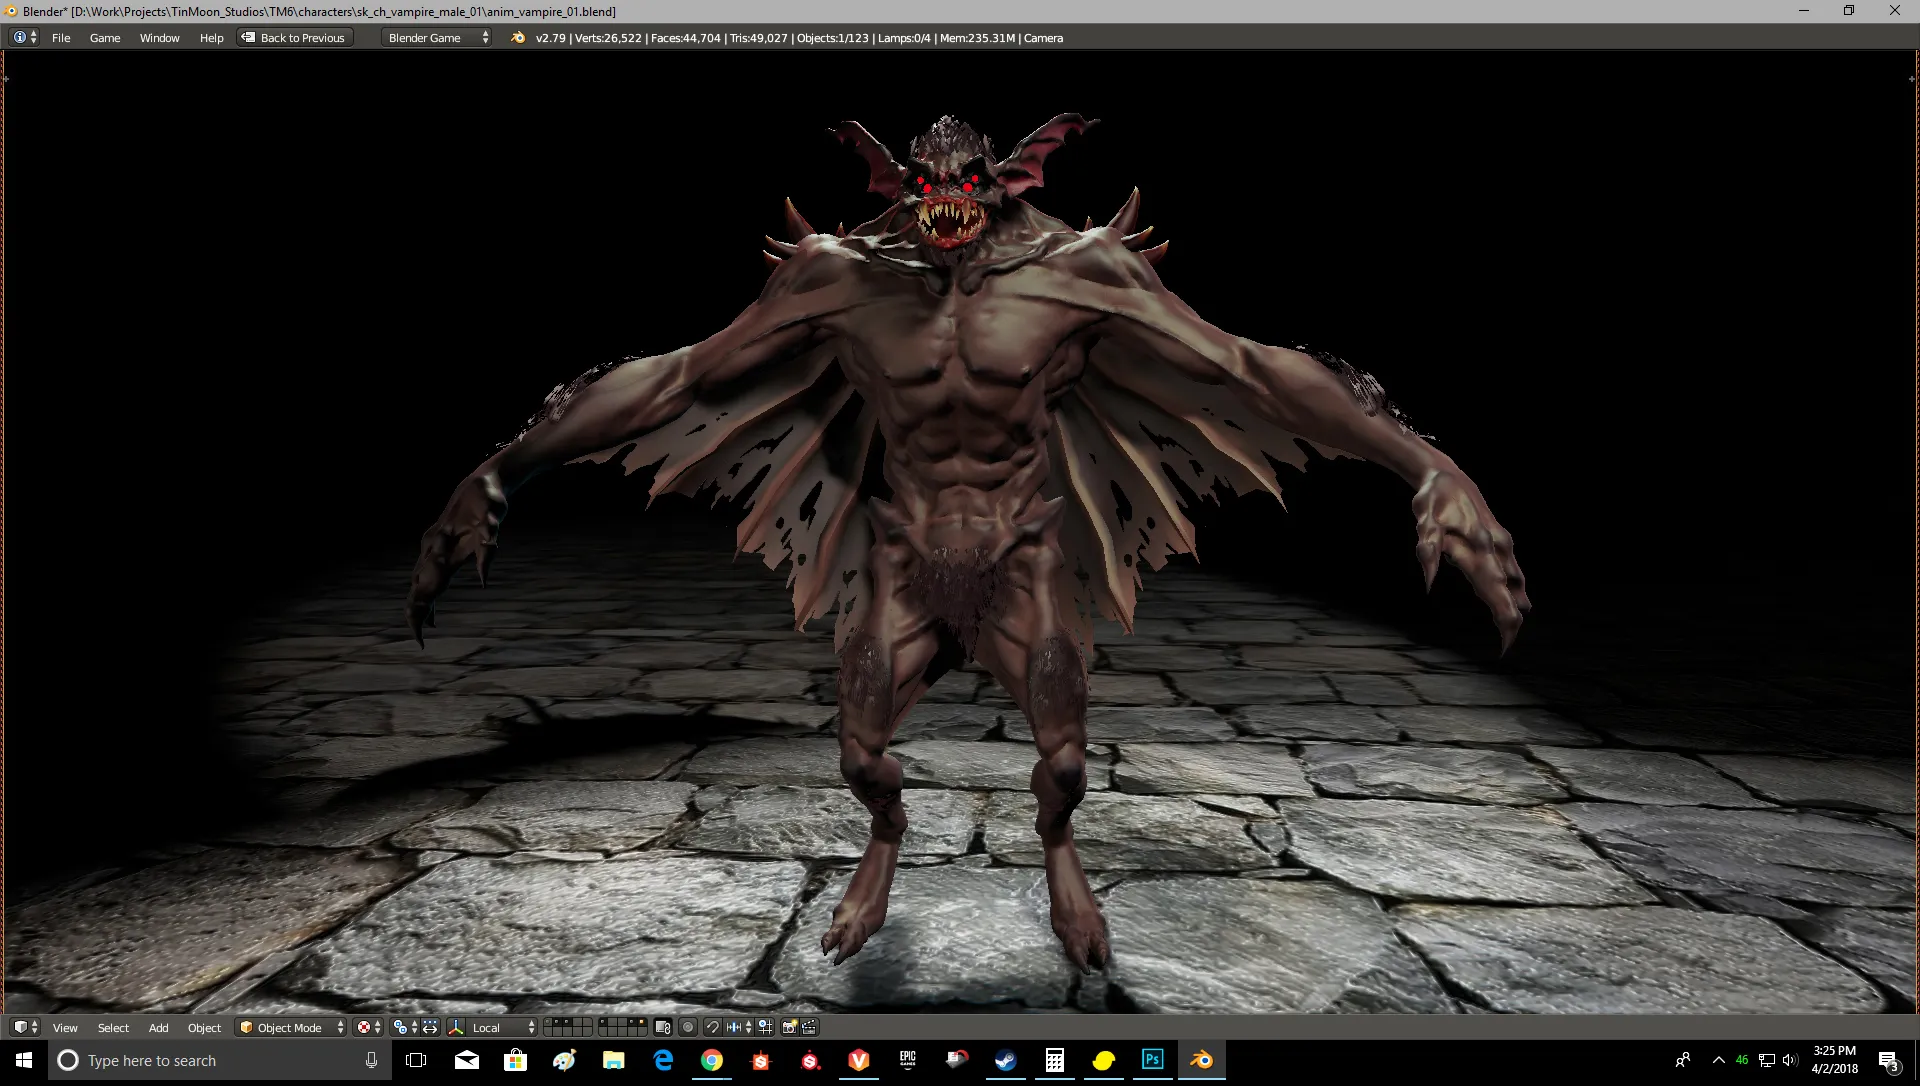Click the OpenGL render animation clapper icon
The height and width of the screenshot is (1086, 1920).
[810, 1027]
